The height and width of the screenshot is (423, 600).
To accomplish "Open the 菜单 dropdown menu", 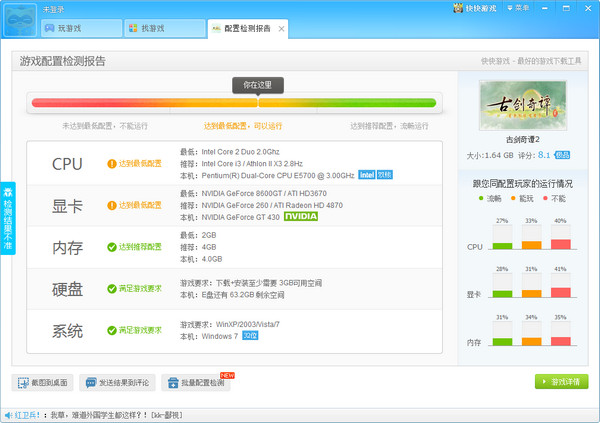I will (x=518, y=8).
